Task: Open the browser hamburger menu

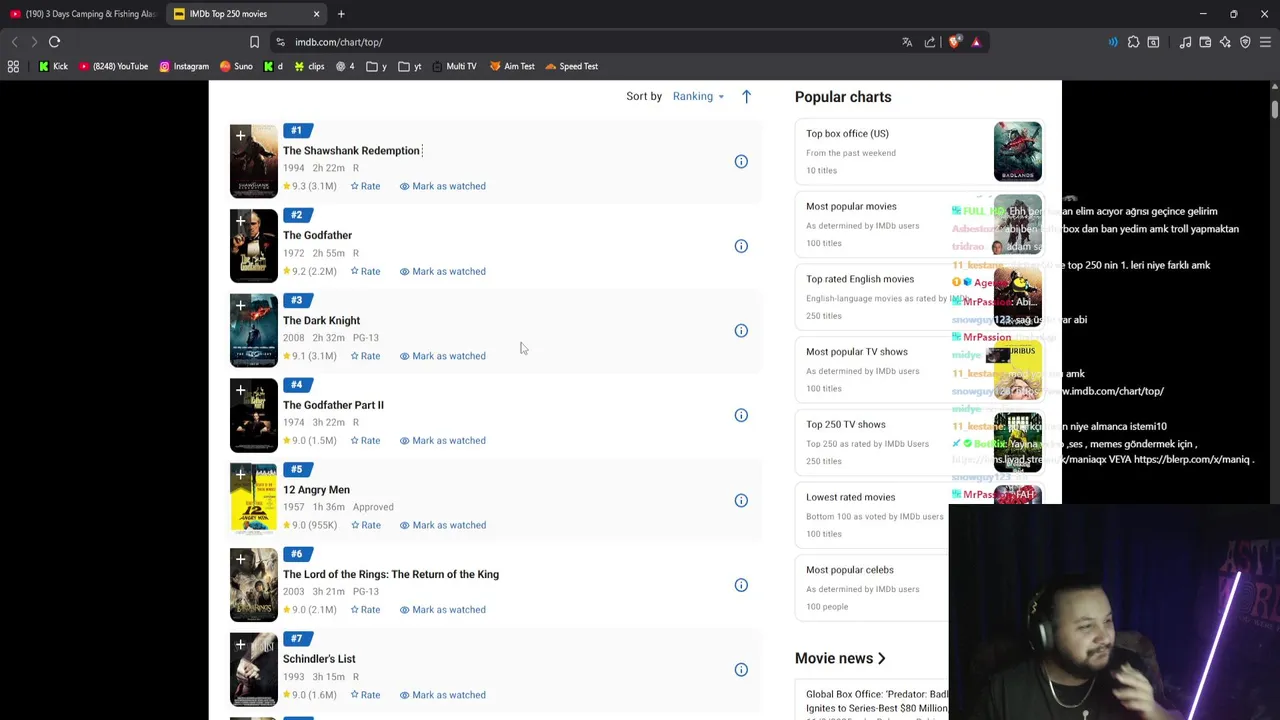Action: (x=1265, y=42)
